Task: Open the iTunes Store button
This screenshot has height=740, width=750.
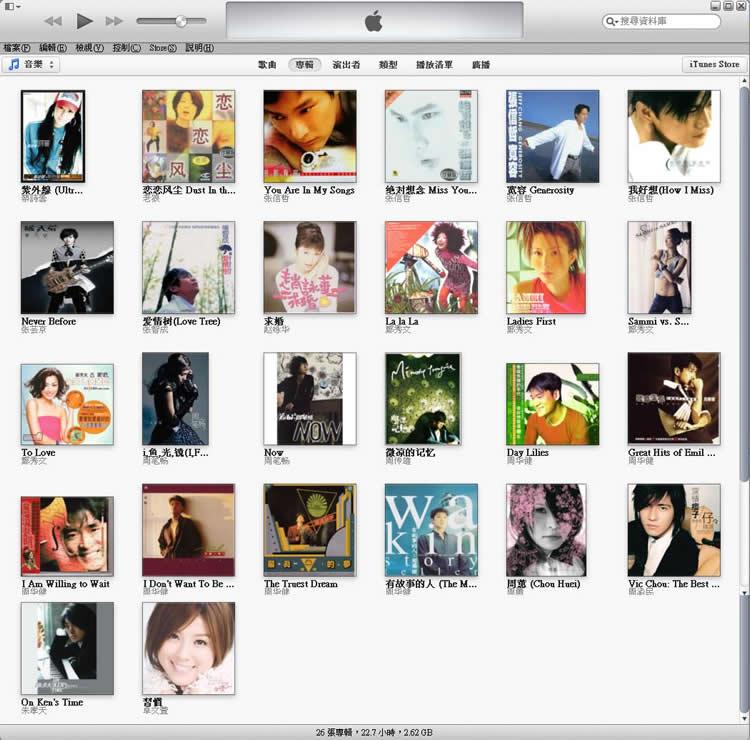Action: coord(714,64)
